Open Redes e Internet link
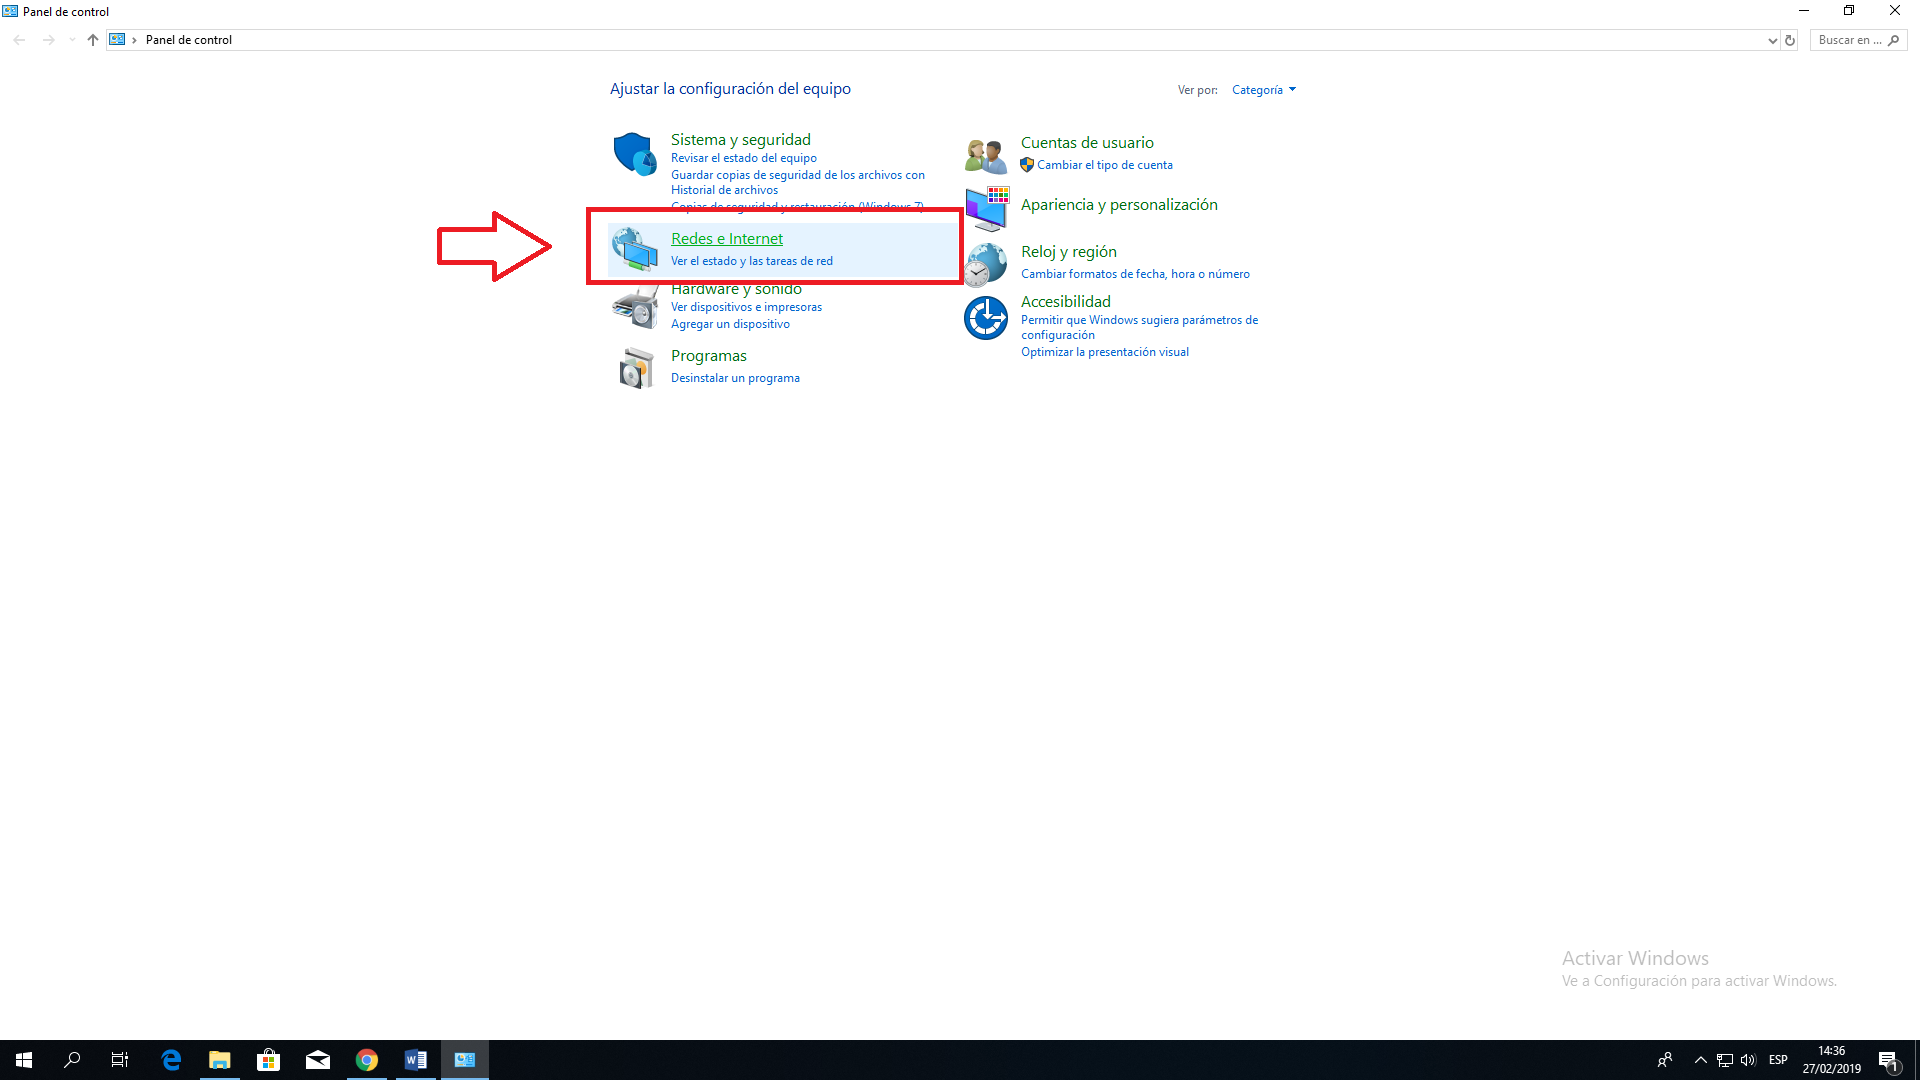The height and width of the screenshot is (1080, 1920). (x=727, y=239)
